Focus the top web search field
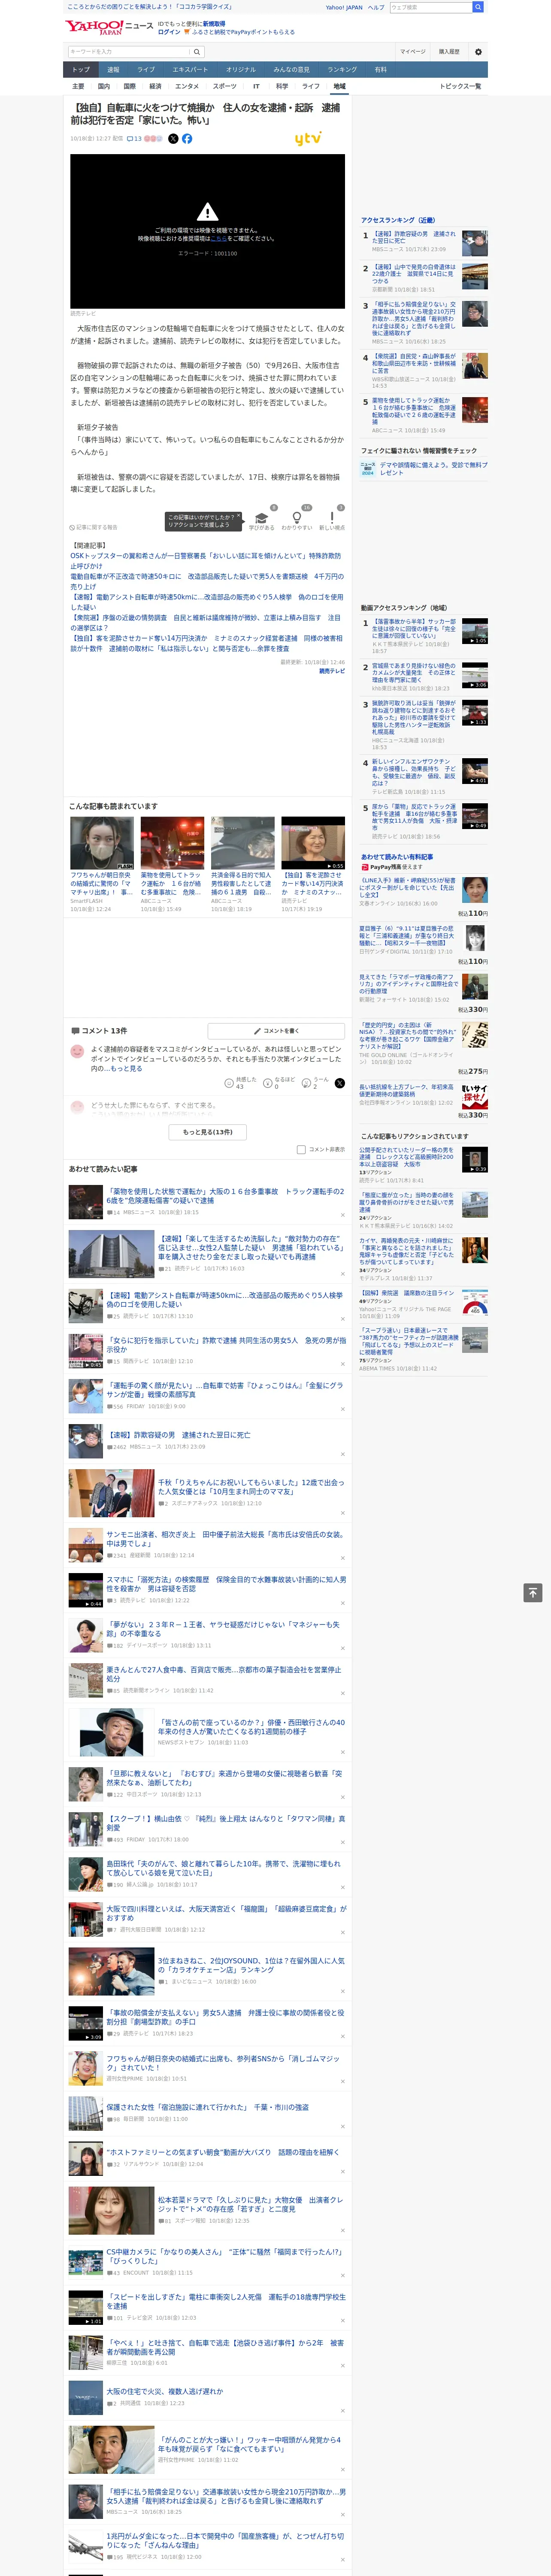 [431, 7]
